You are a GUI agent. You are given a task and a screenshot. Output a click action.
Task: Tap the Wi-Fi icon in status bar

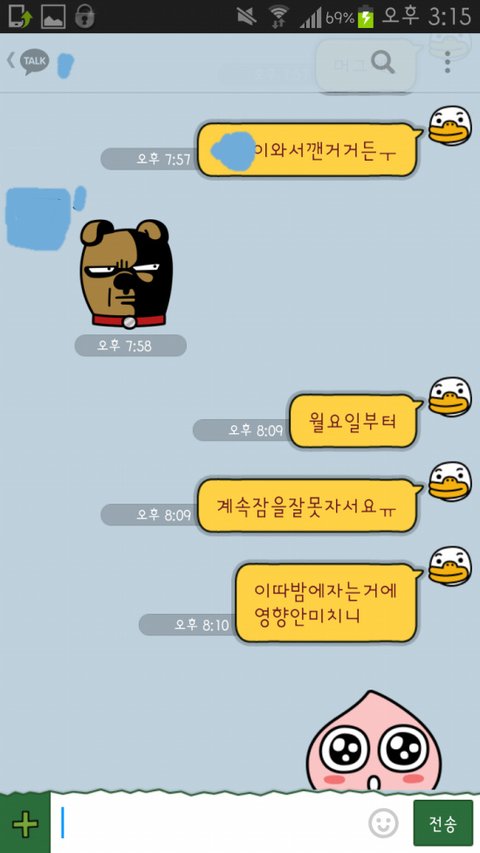(x=278, y=16)
